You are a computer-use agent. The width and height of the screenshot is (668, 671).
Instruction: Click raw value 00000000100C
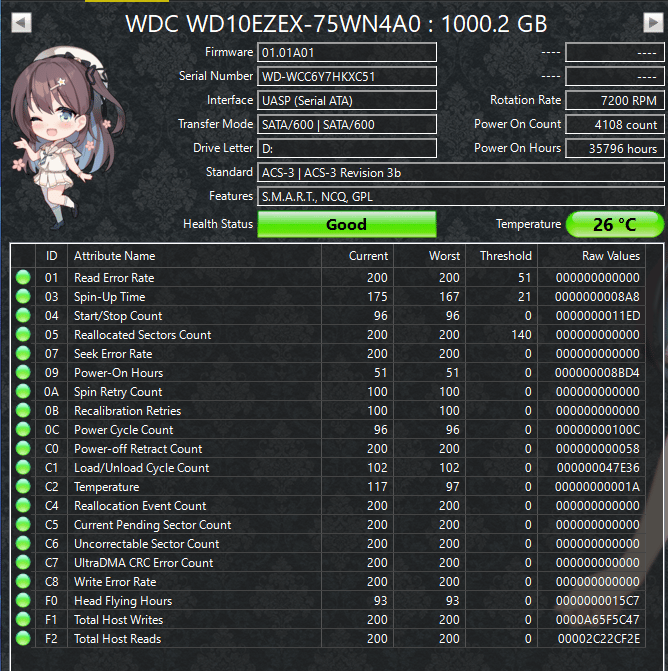598,430
